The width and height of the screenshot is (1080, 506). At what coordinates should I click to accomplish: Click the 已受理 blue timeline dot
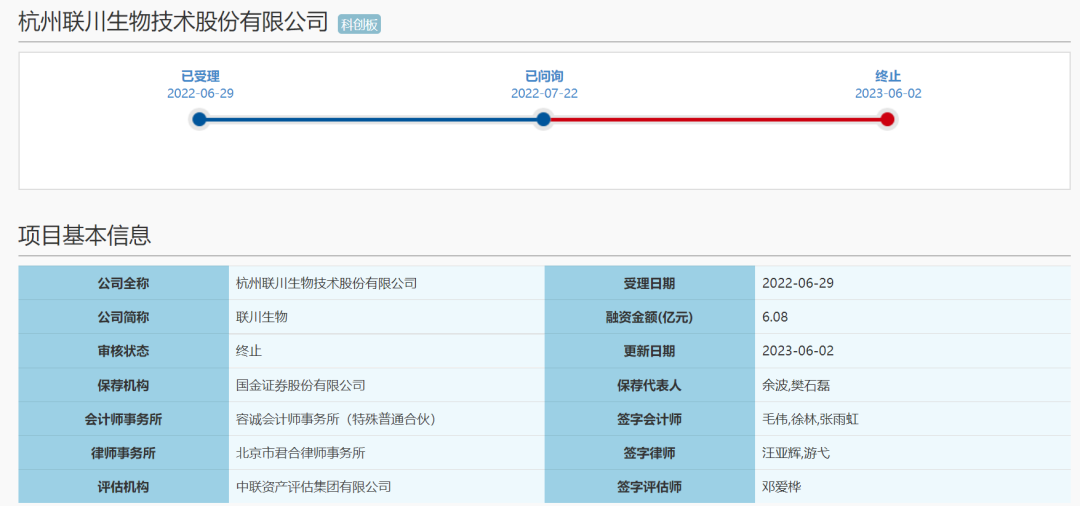[x=199, y=120]
